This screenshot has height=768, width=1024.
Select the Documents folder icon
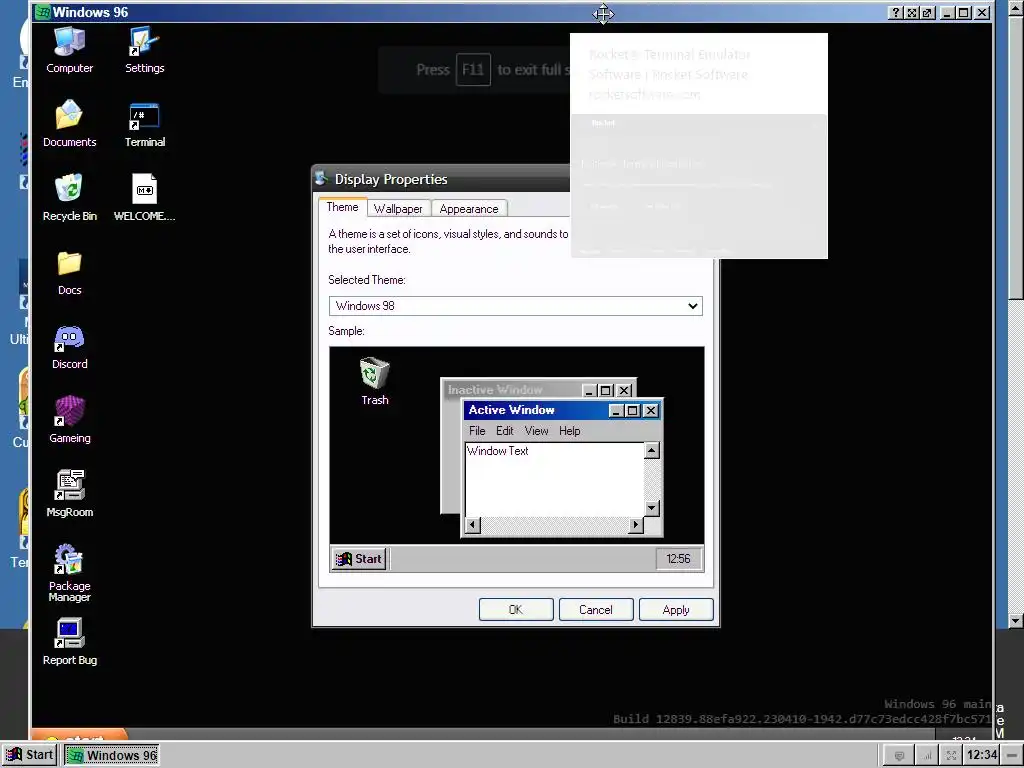(x=69, y=124)
